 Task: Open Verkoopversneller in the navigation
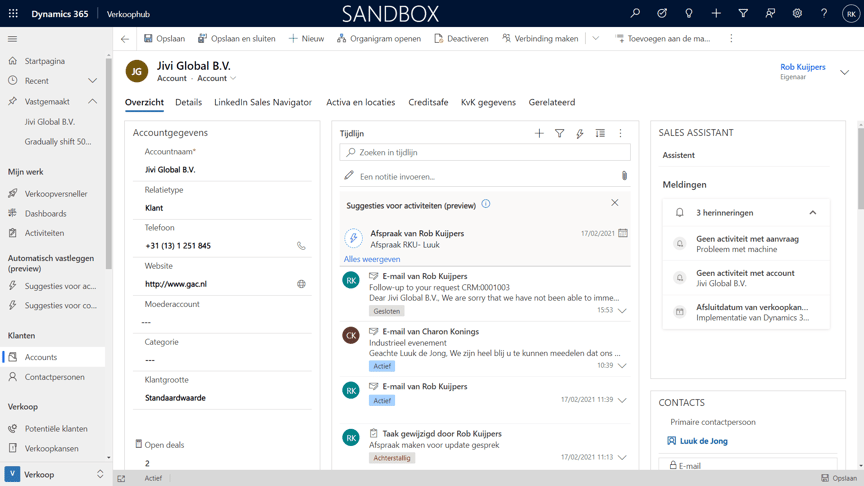point(53,193)
